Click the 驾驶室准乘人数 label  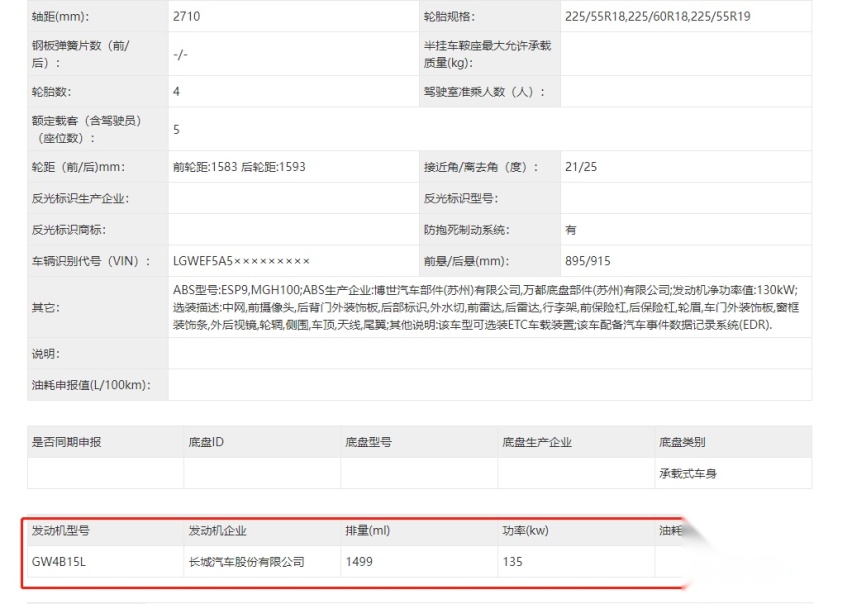point(484,92)
